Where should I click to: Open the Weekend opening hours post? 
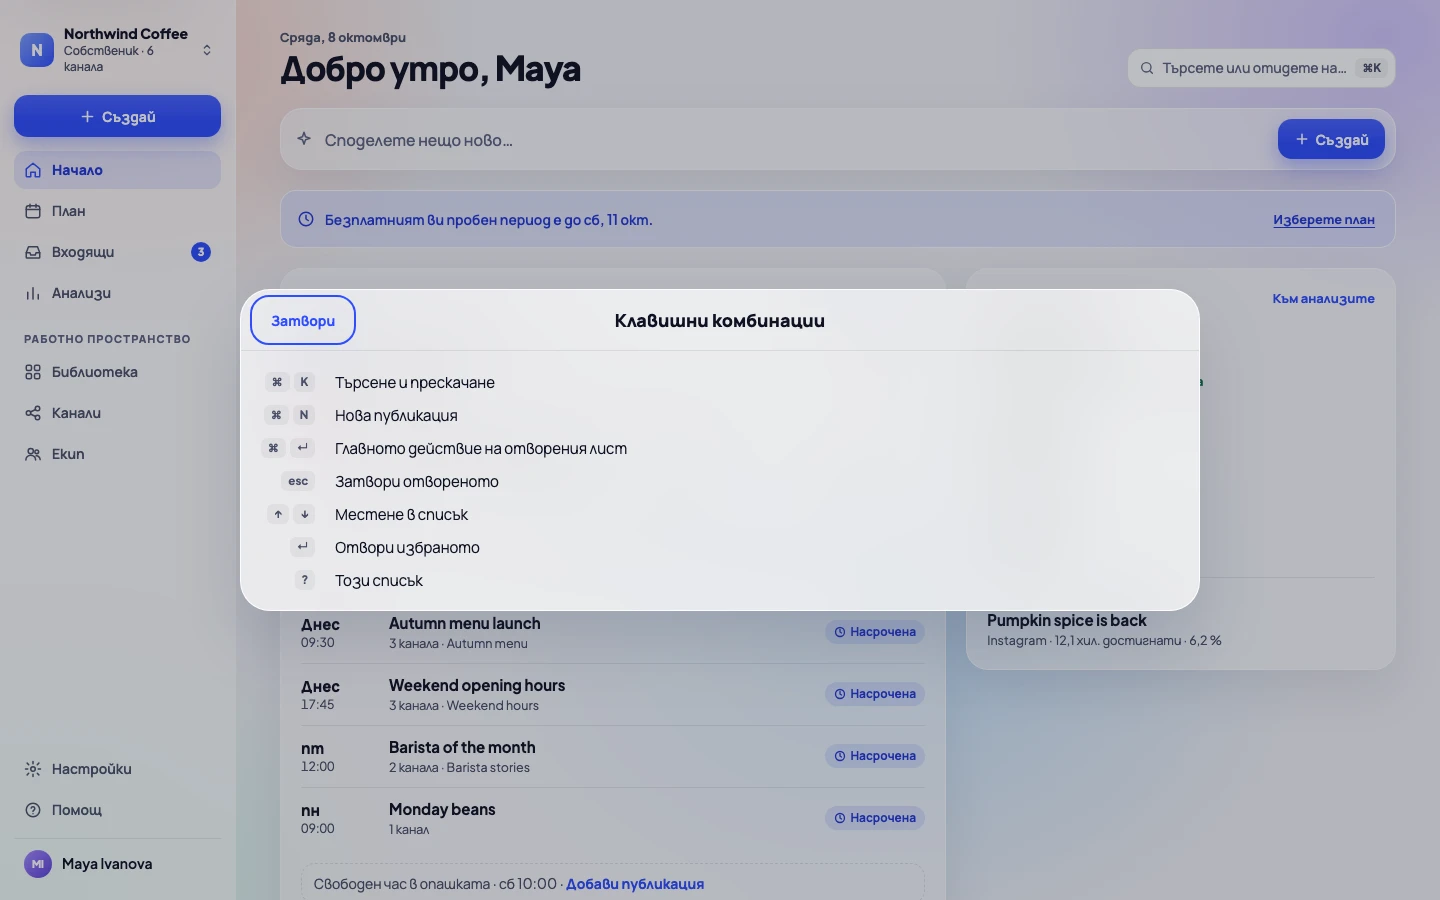[x=612, y=694]
